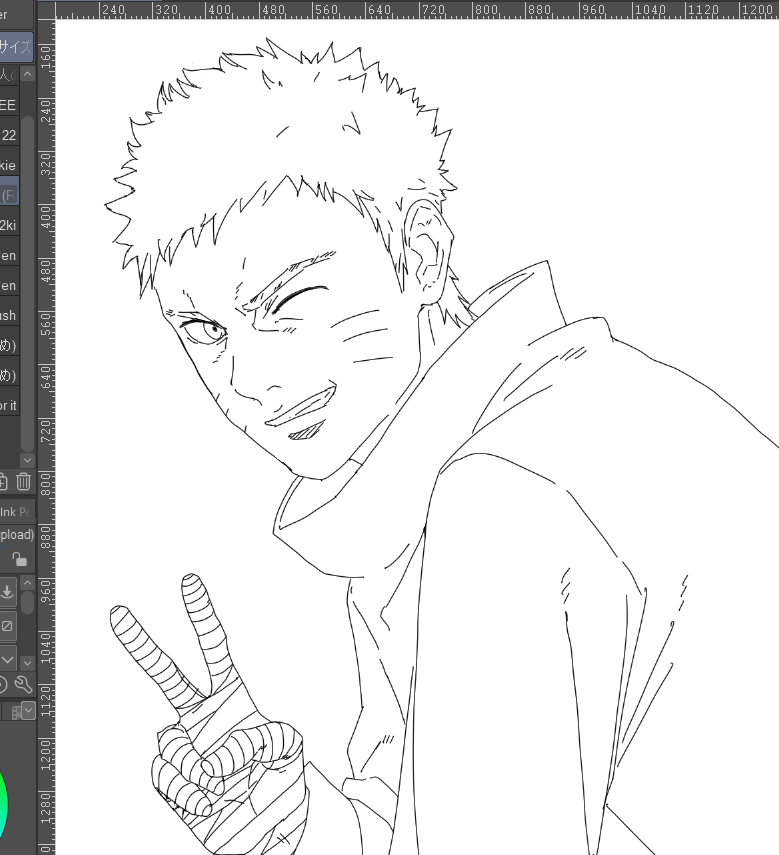Image resolution: width=779 pixels, height=855 pixels.
Task: Open settings with the wrench icon
Action: (x=23, y=684)
